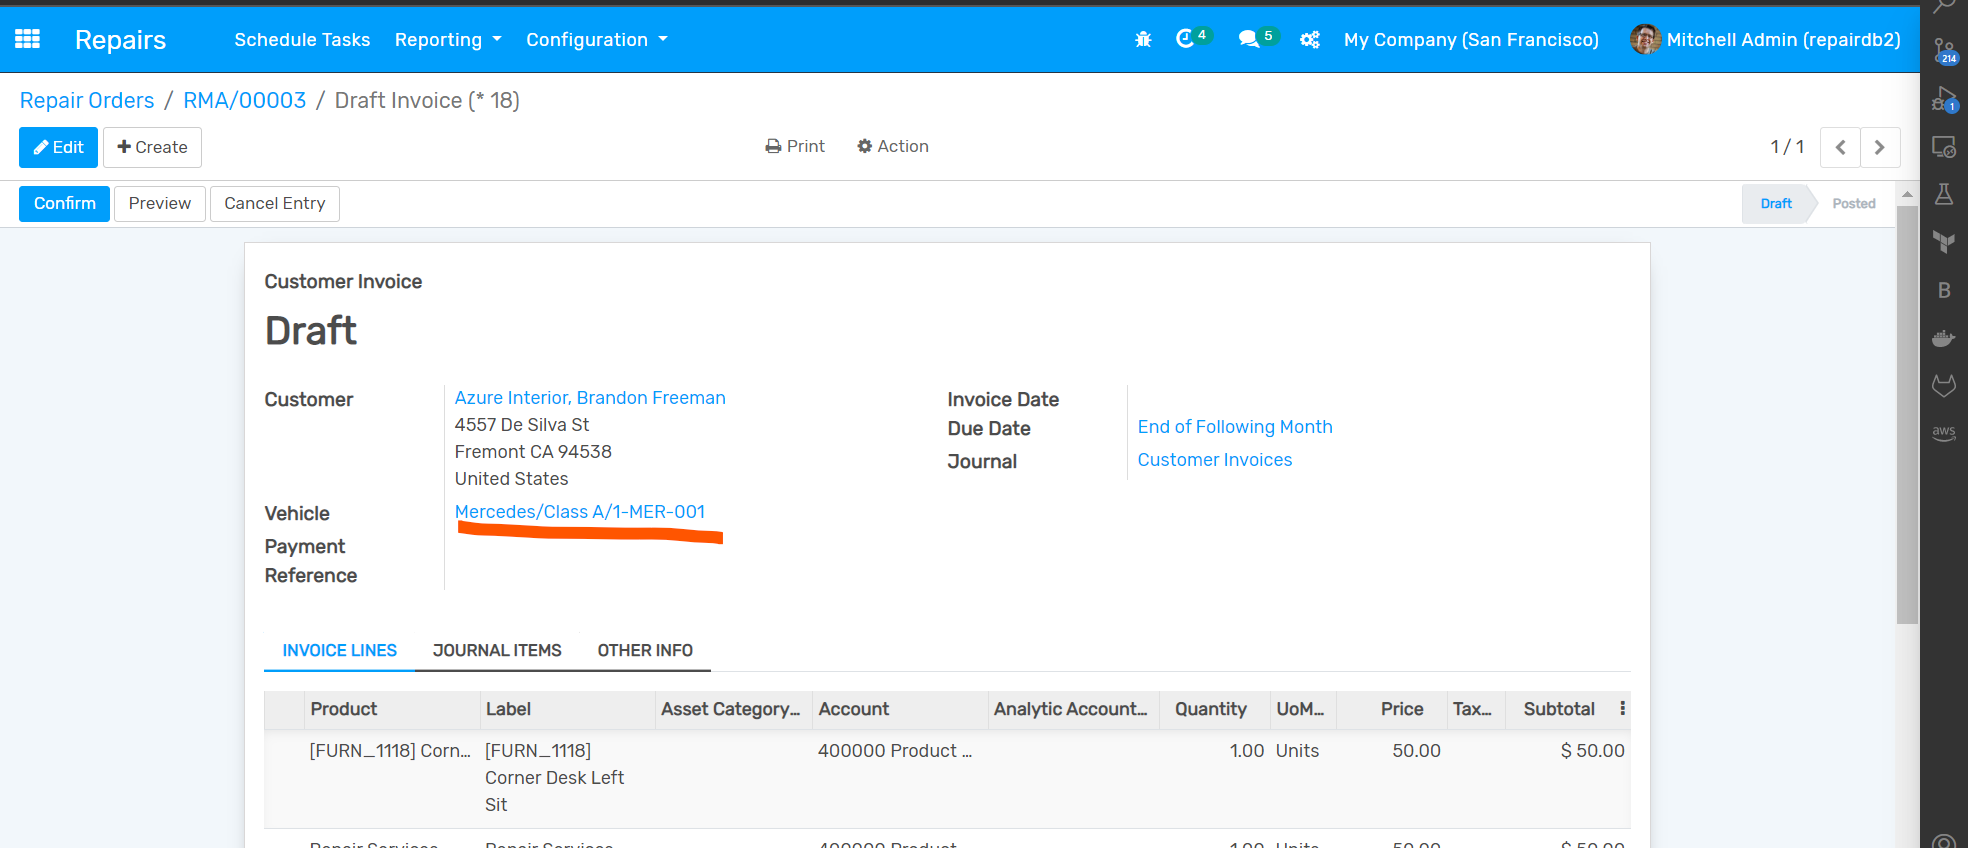The image size is (1968, 848).
Task: Go to next record arrow
Action: 1879,147
